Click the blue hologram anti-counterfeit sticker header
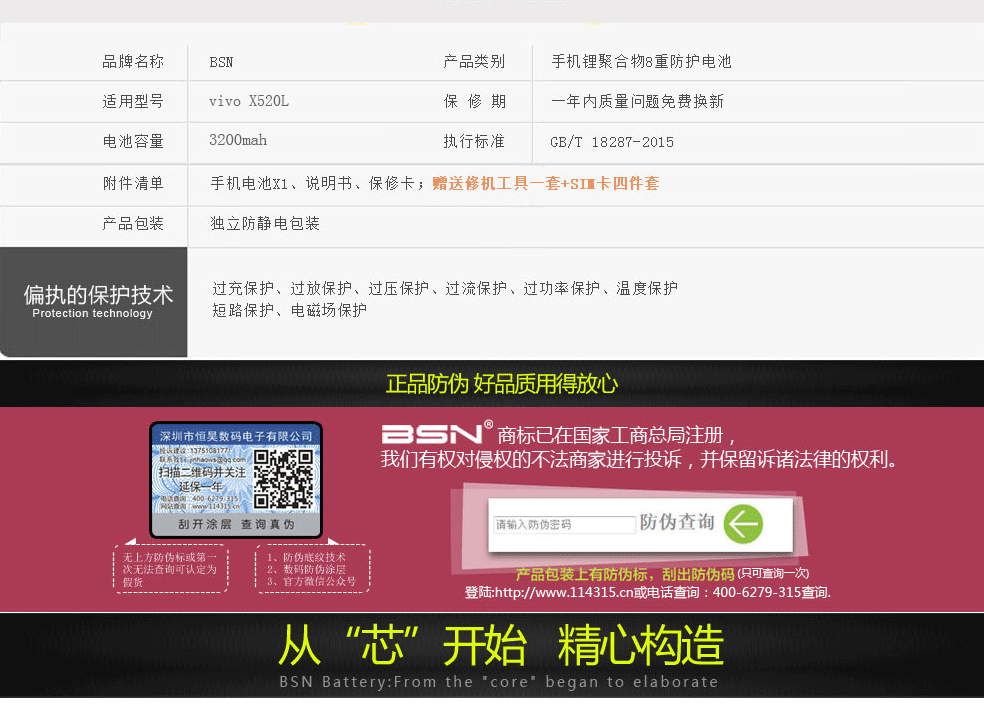984x714 pixels. [x=236, y=436]
